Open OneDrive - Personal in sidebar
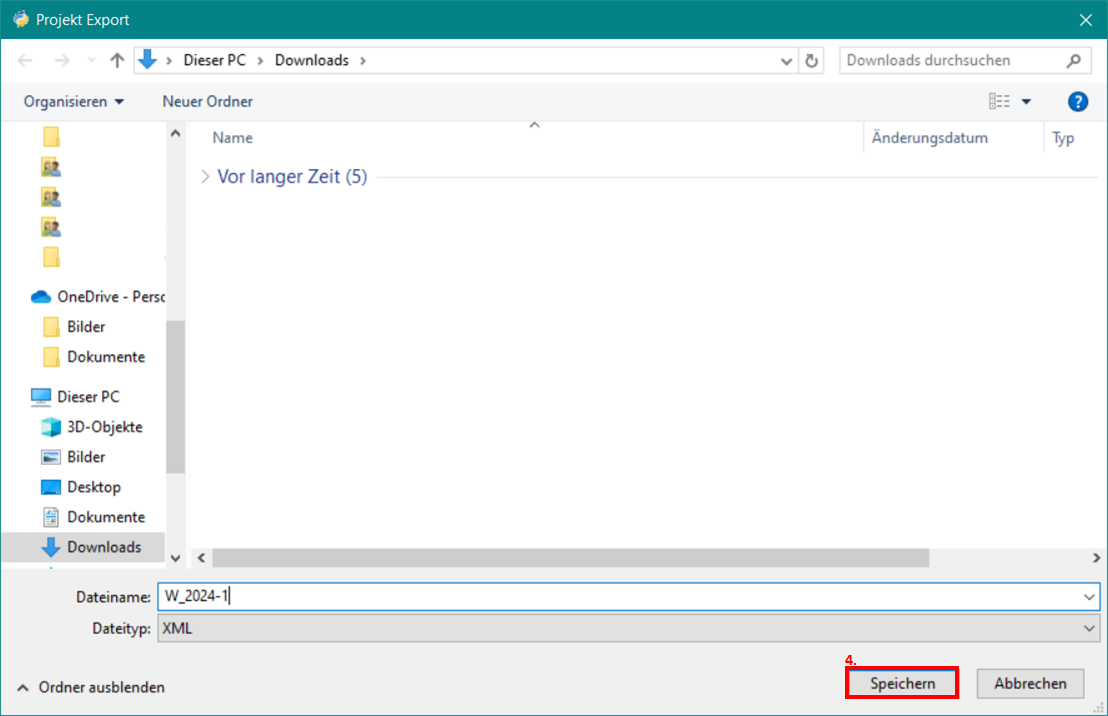The height and width of the screenshot is (716, 1108). [x=108, y=297]
